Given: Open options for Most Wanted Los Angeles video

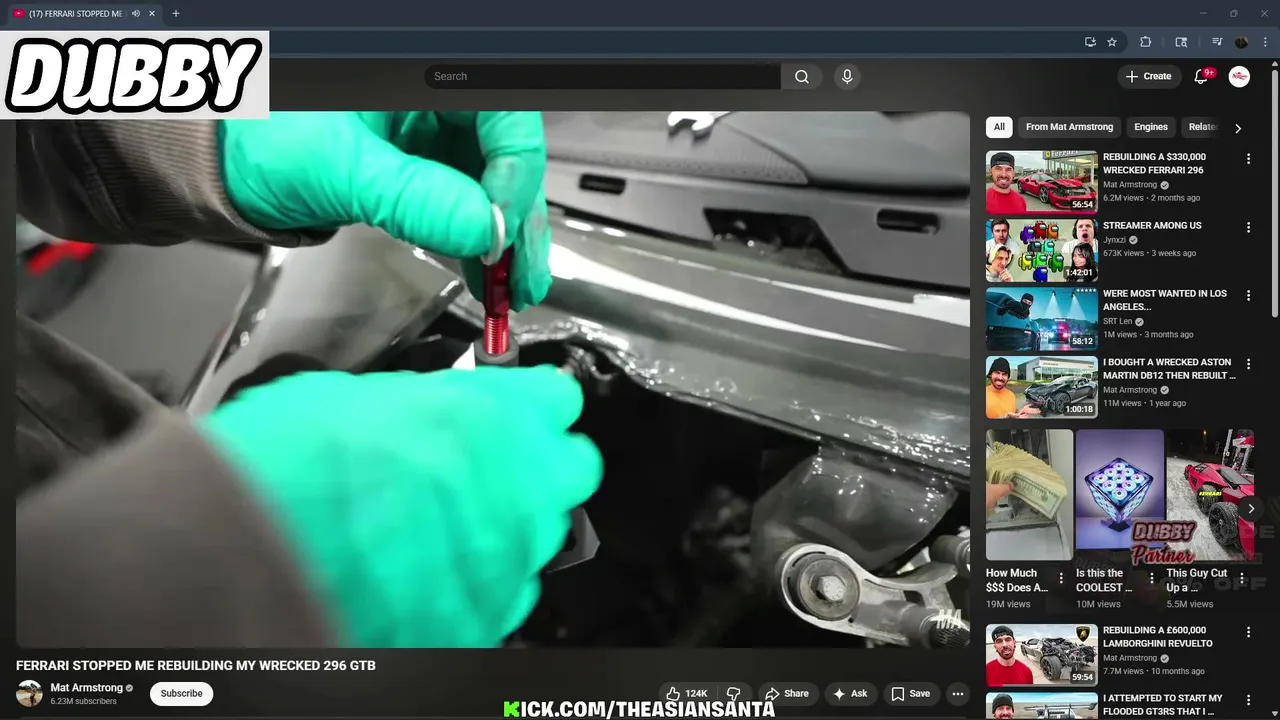Looking at the screenshot, I should (x=1248, y=296).
